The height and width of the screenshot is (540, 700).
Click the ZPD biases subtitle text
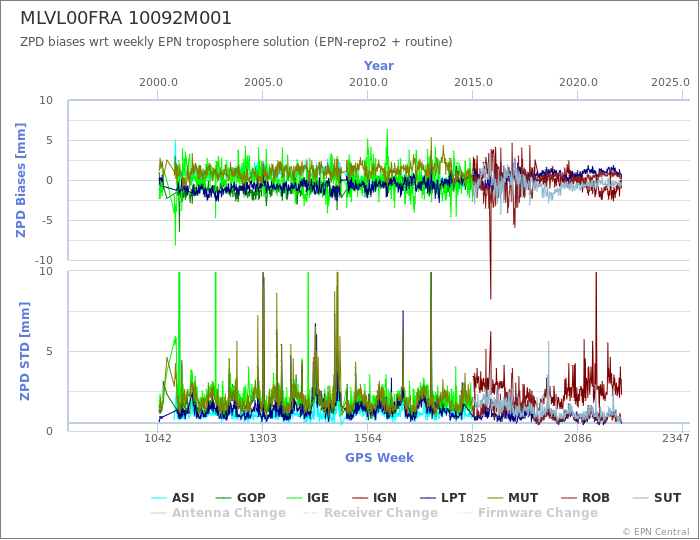point(236,42)
